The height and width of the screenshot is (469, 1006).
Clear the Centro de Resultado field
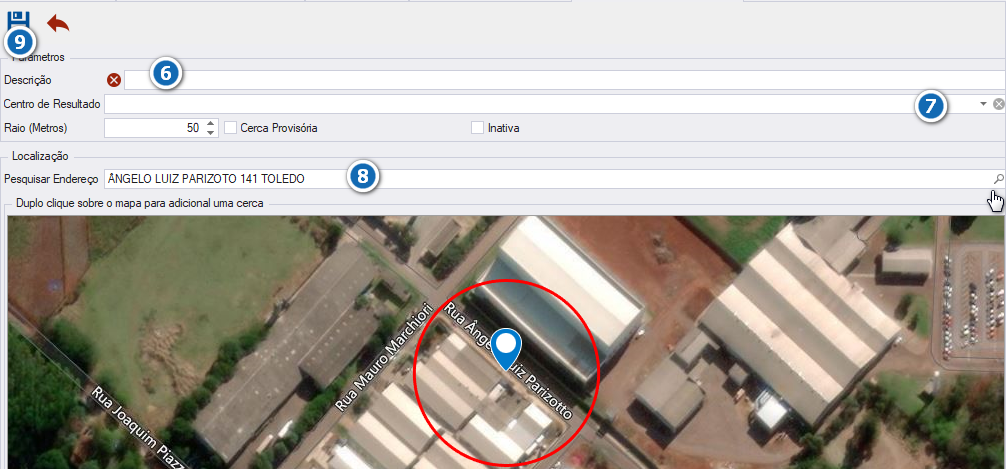point(998,104)
